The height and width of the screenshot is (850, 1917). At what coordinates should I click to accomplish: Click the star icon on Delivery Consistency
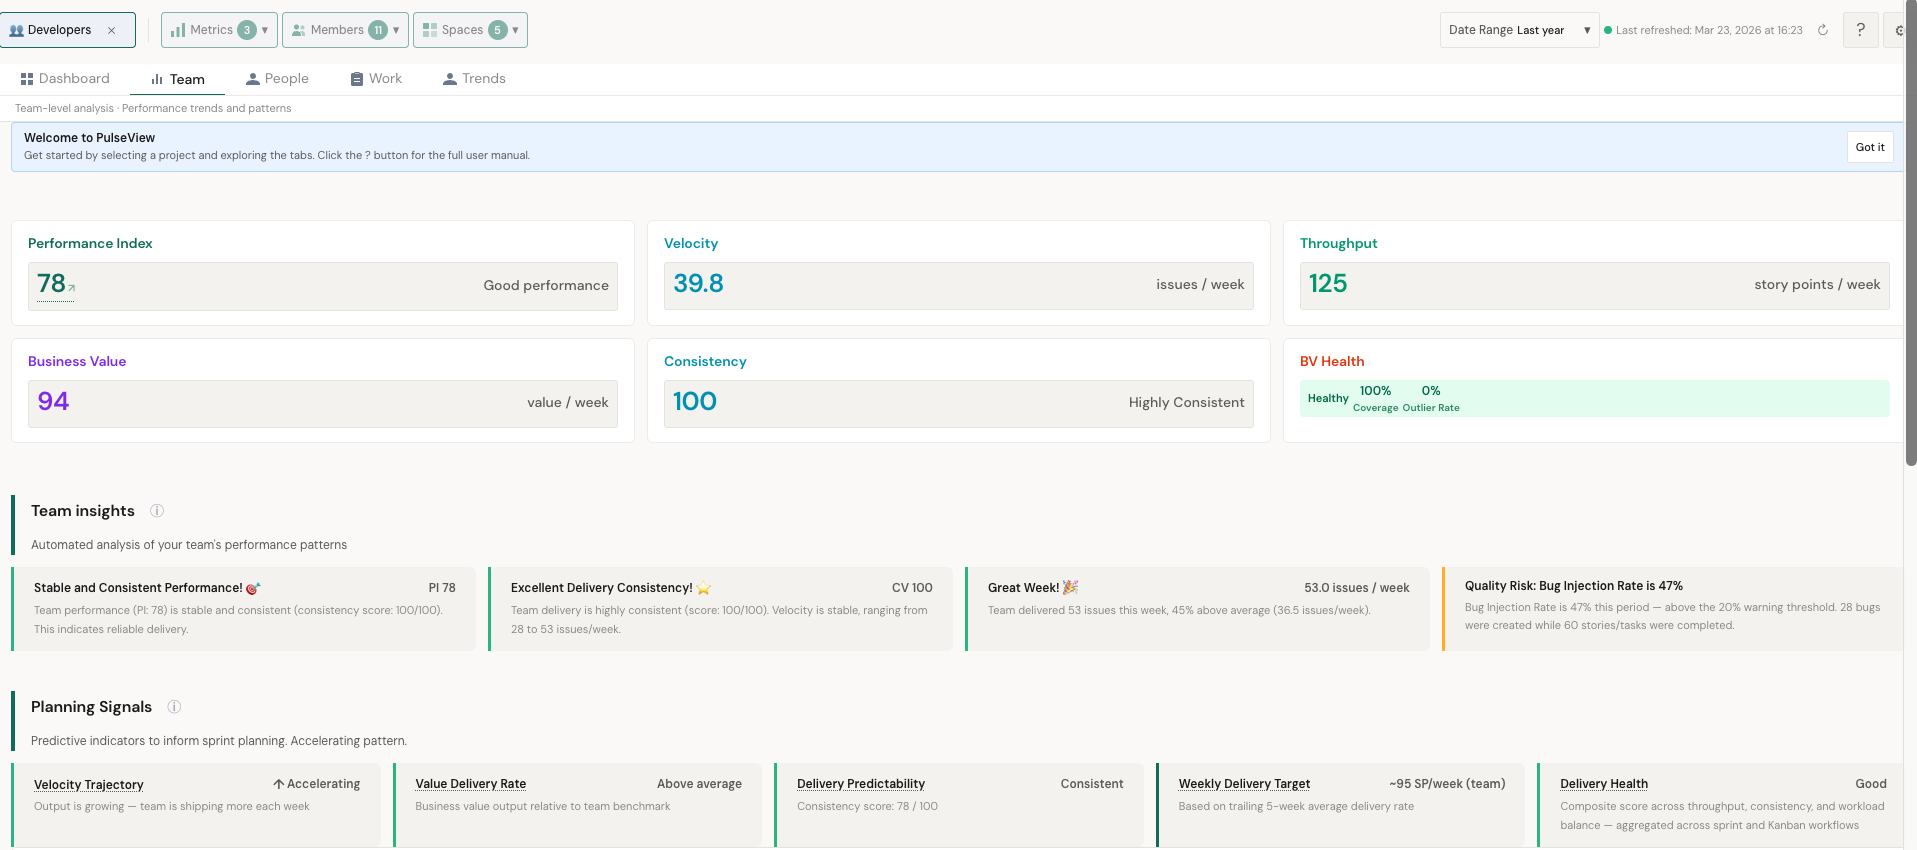[704, 588]
